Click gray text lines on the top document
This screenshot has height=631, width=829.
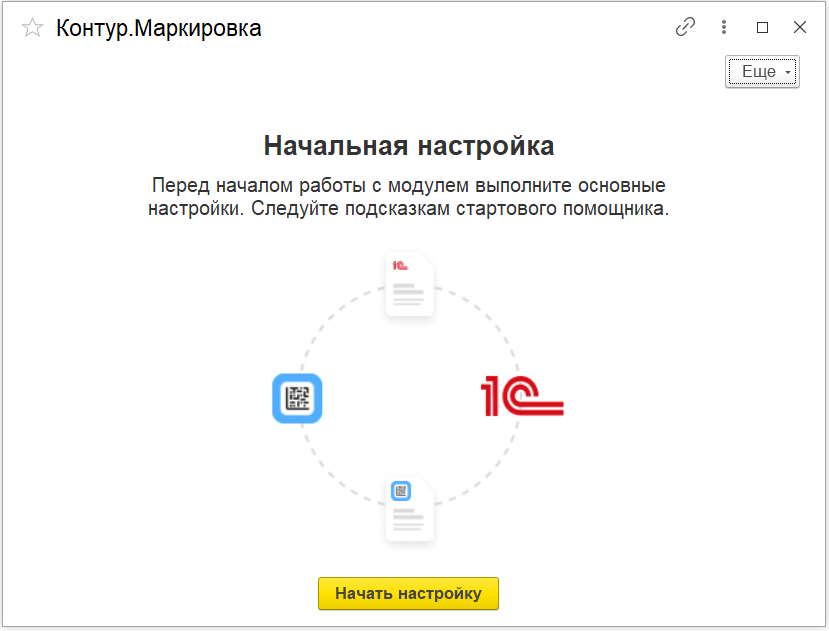[x=410, y=295]
